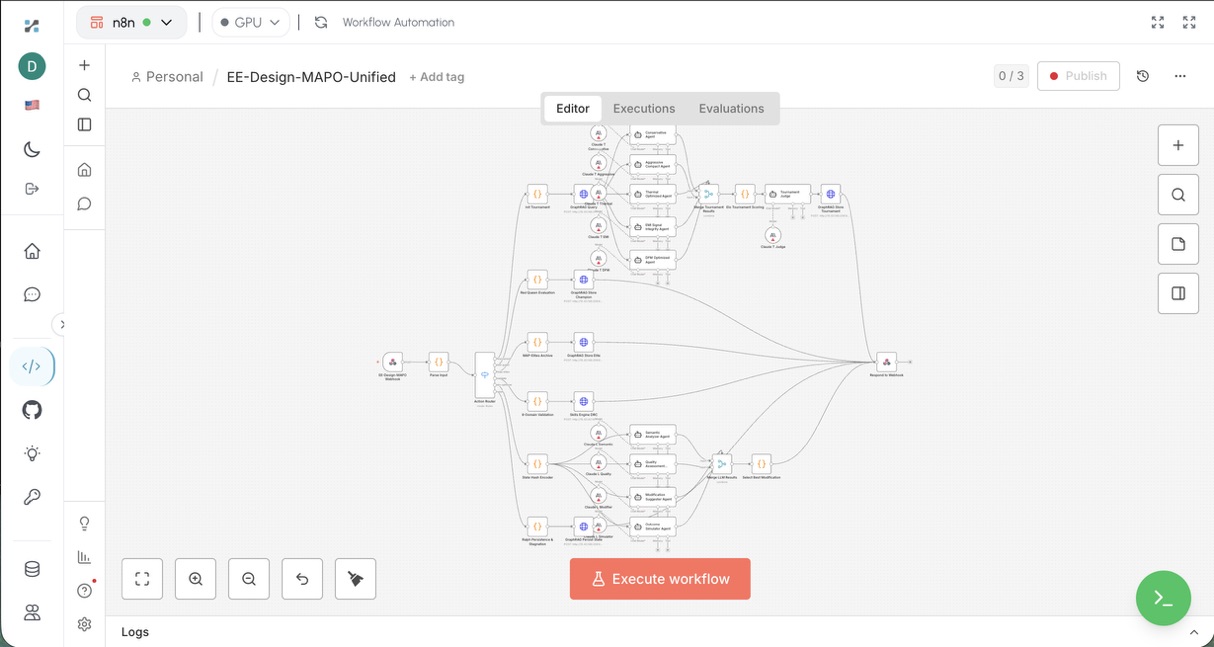Click the undo icon above the Logs panel
Viewport: 1214px width, 647px height.
pyautogui.click(x=302, y=578)
